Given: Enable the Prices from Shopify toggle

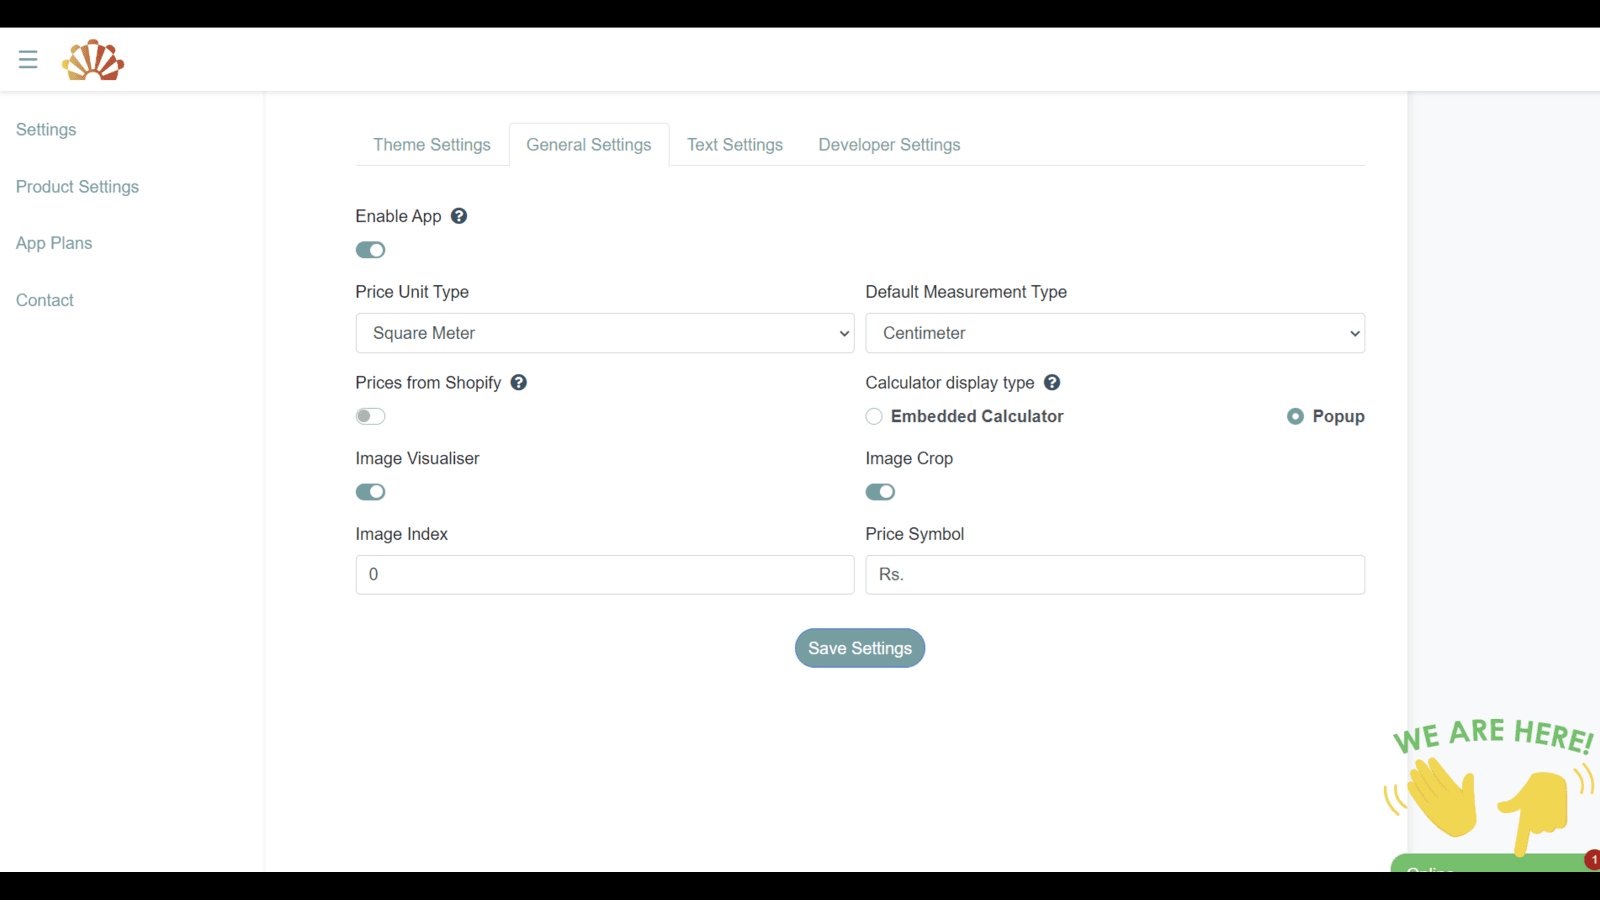Looking at the screenshot, I should point(370,416).
